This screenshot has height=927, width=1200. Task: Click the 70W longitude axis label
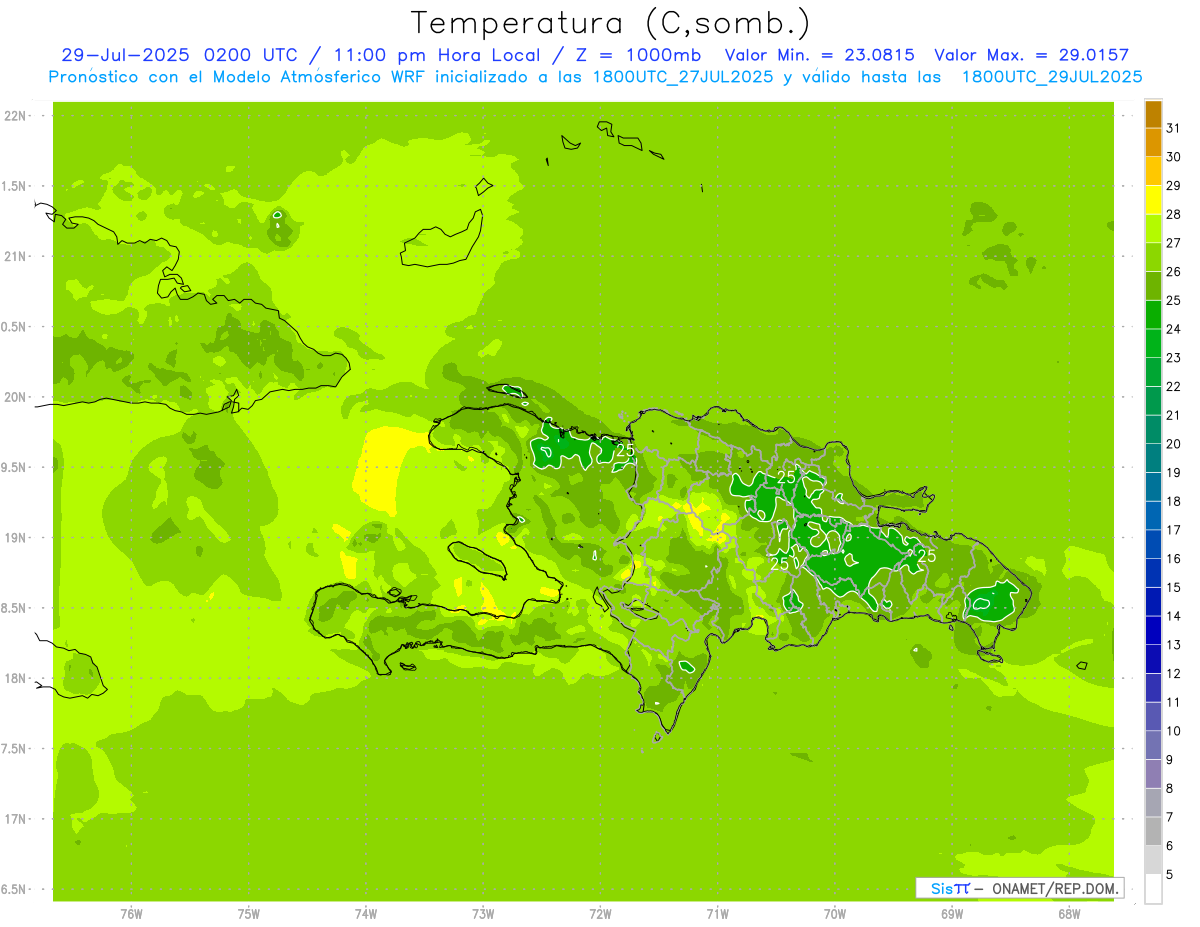coord(834,914)
